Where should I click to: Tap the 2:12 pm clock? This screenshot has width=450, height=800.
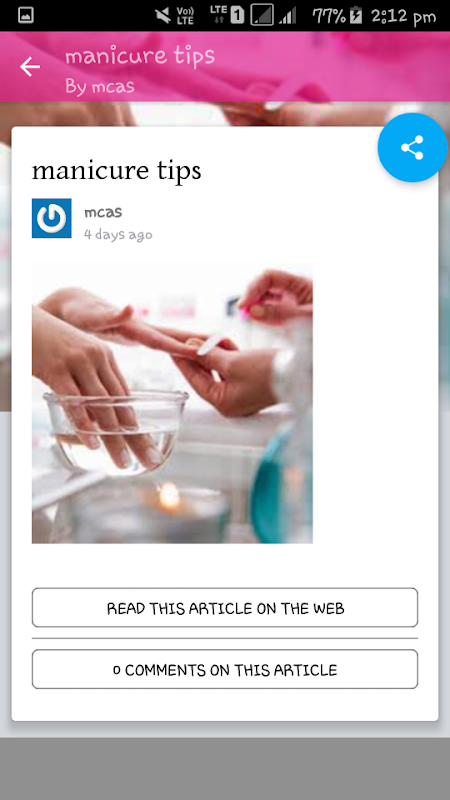404,16
